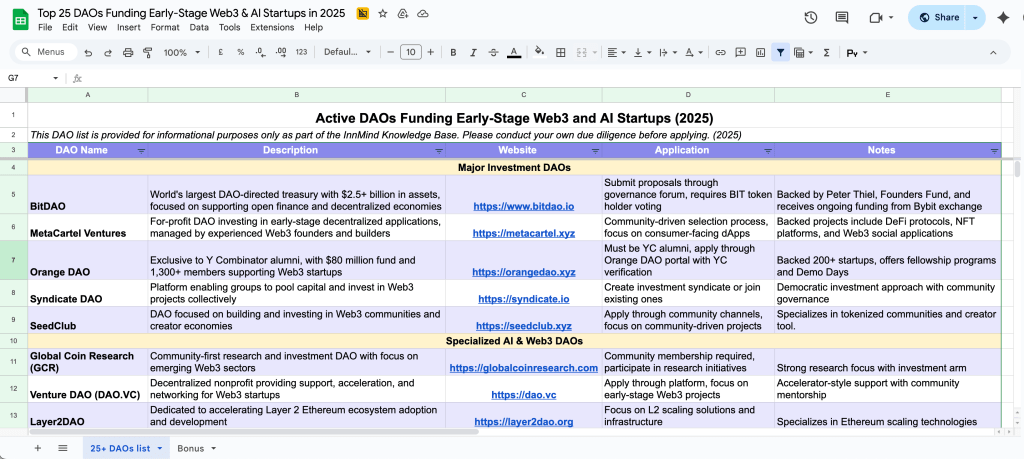This screenshot has height=459, width=1024.
Task: Increase font size with plus
Action: click(430, 52)
